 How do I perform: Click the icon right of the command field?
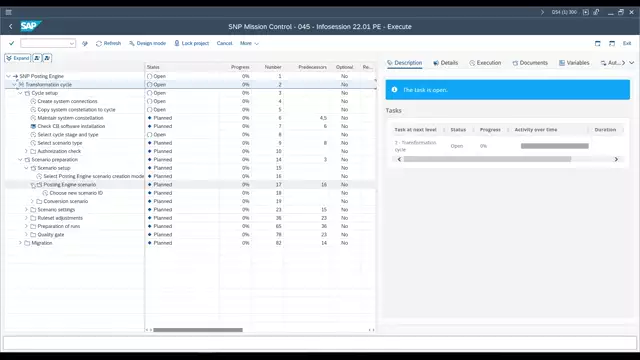(x=85, y=43)
